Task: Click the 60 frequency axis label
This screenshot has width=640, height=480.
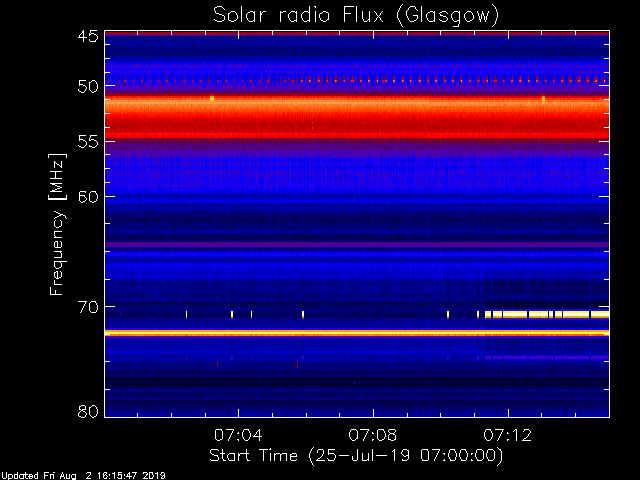Action: tap(88, 197)
